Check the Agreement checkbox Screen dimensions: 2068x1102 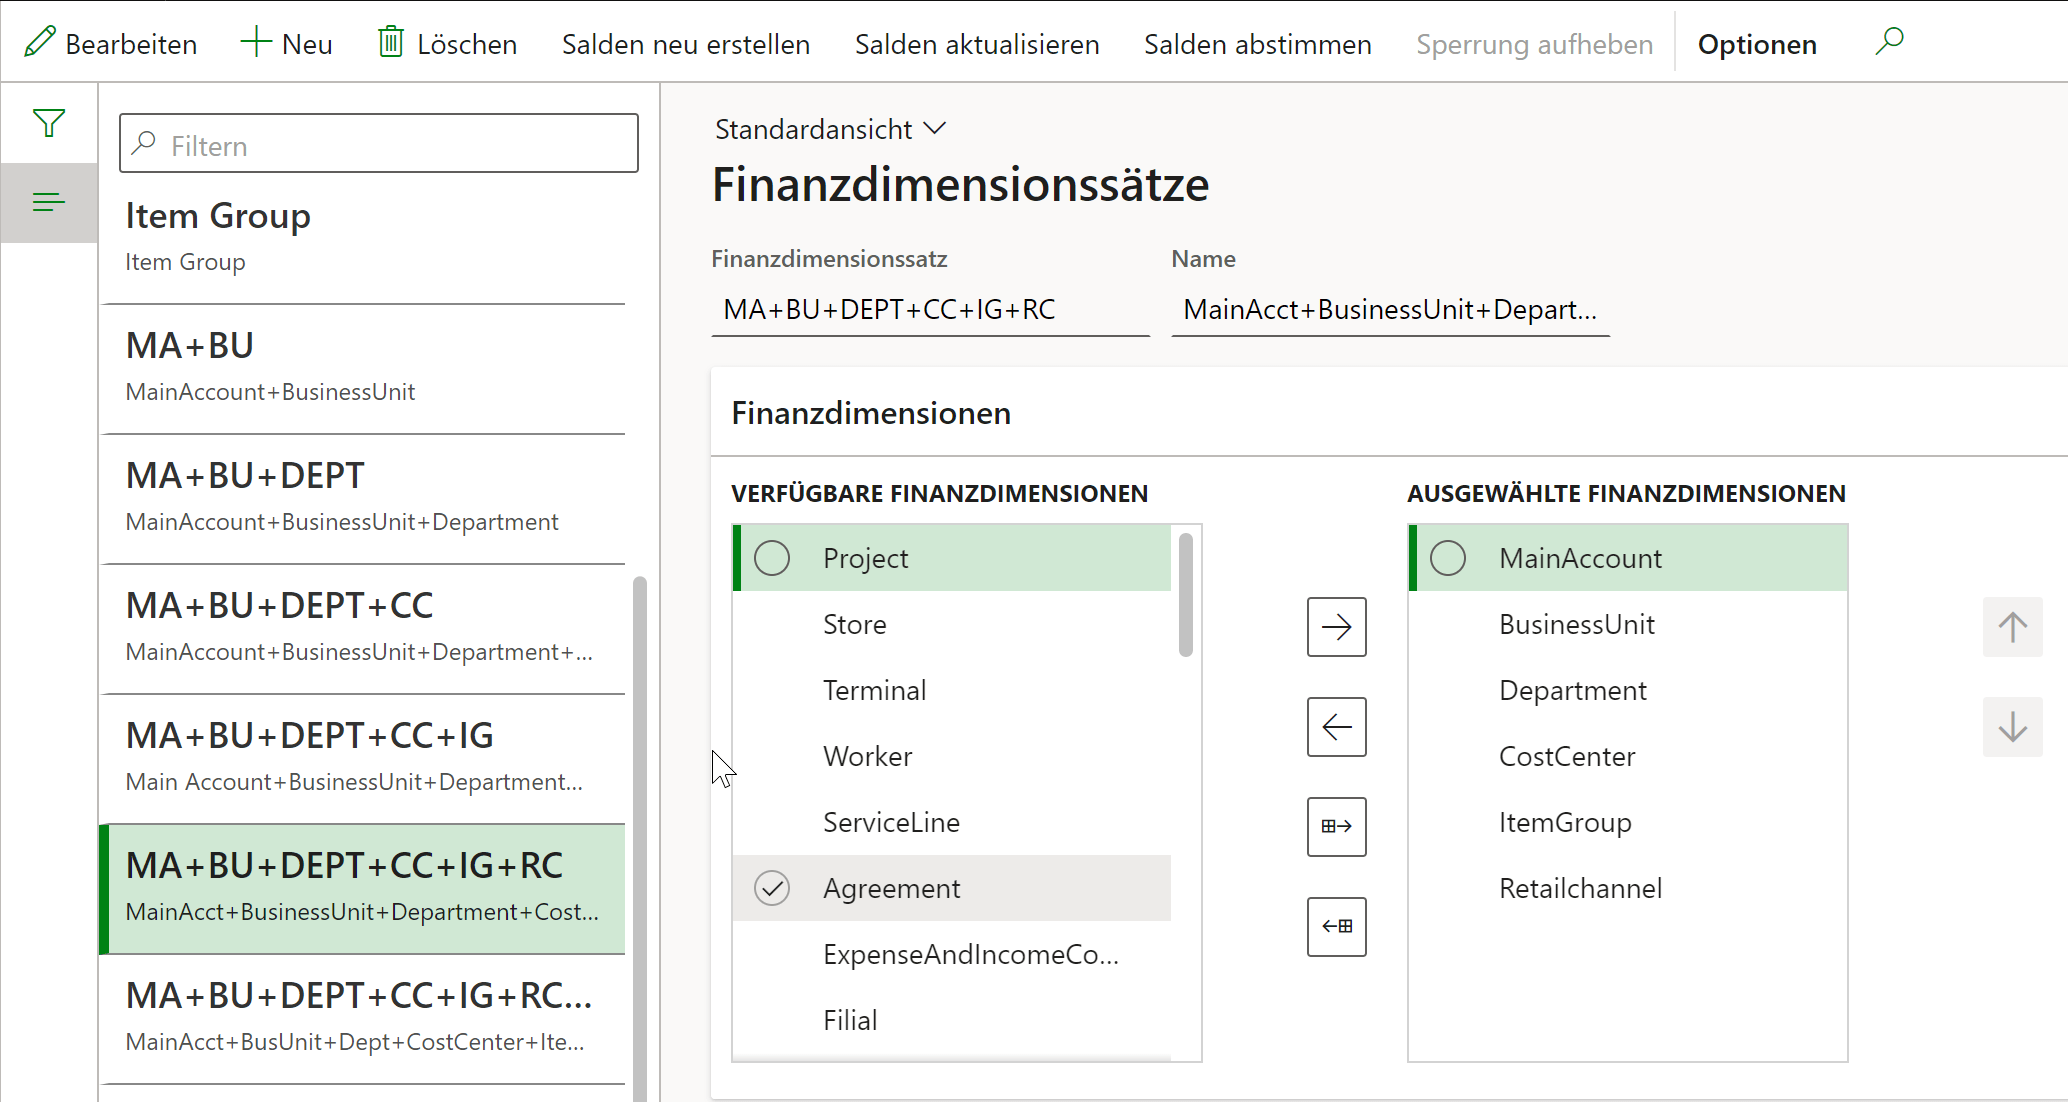[771, 888]
